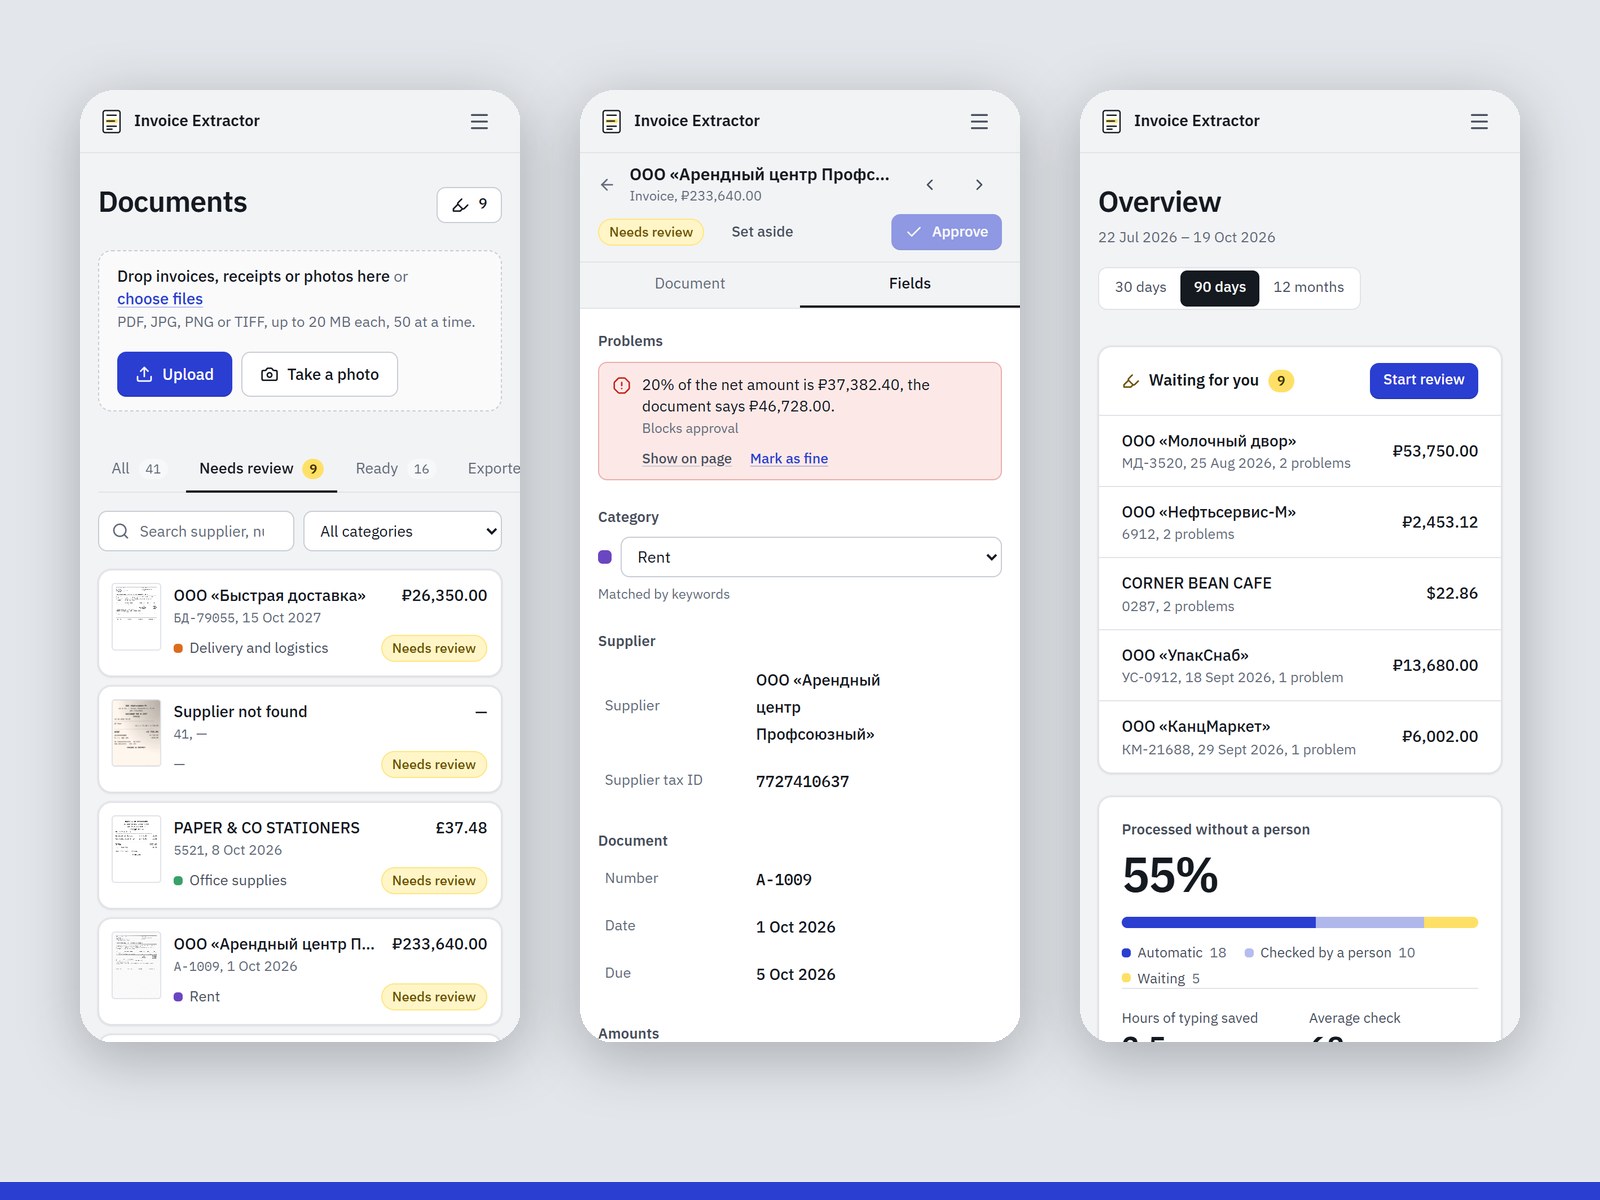The height and width of the screenshot is (1200, 1600).
Task: Open ООО «Молочный двор» row in Overview
Action: click(x=1300, y=451)
